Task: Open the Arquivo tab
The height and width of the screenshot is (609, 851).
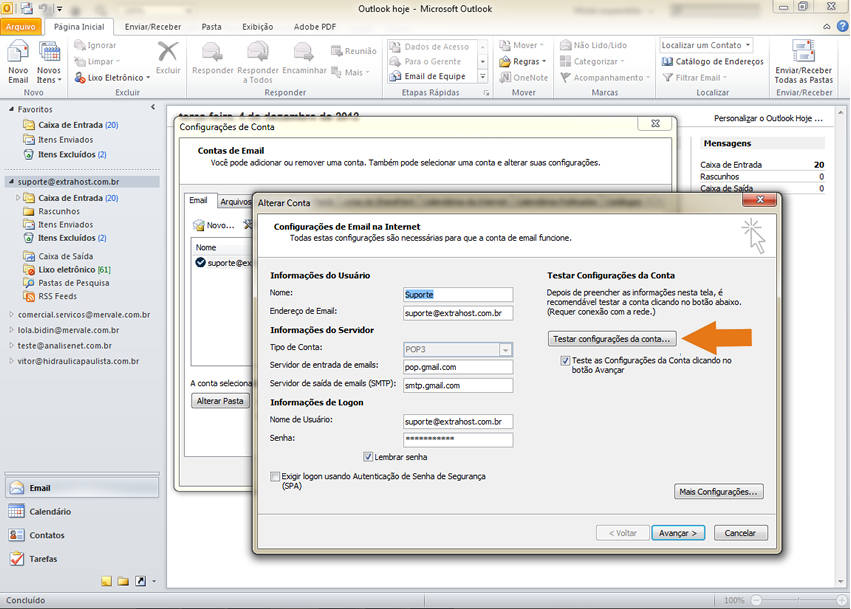Action: point(21,26)
